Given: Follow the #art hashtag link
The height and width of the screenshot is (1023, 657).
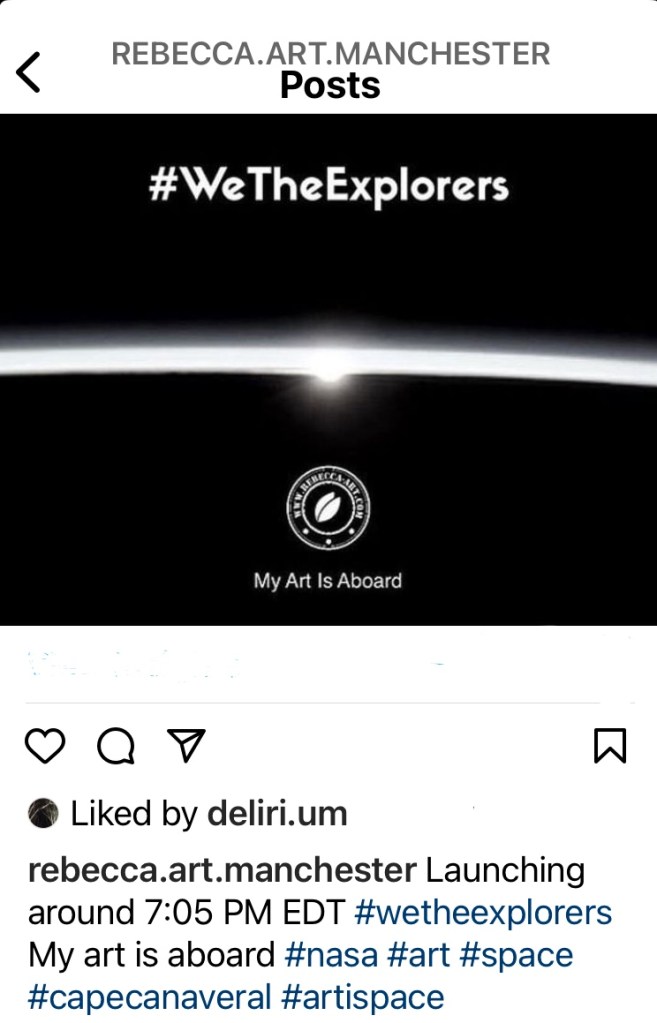Looking at the screenshot, I should [x=418, y=955].
